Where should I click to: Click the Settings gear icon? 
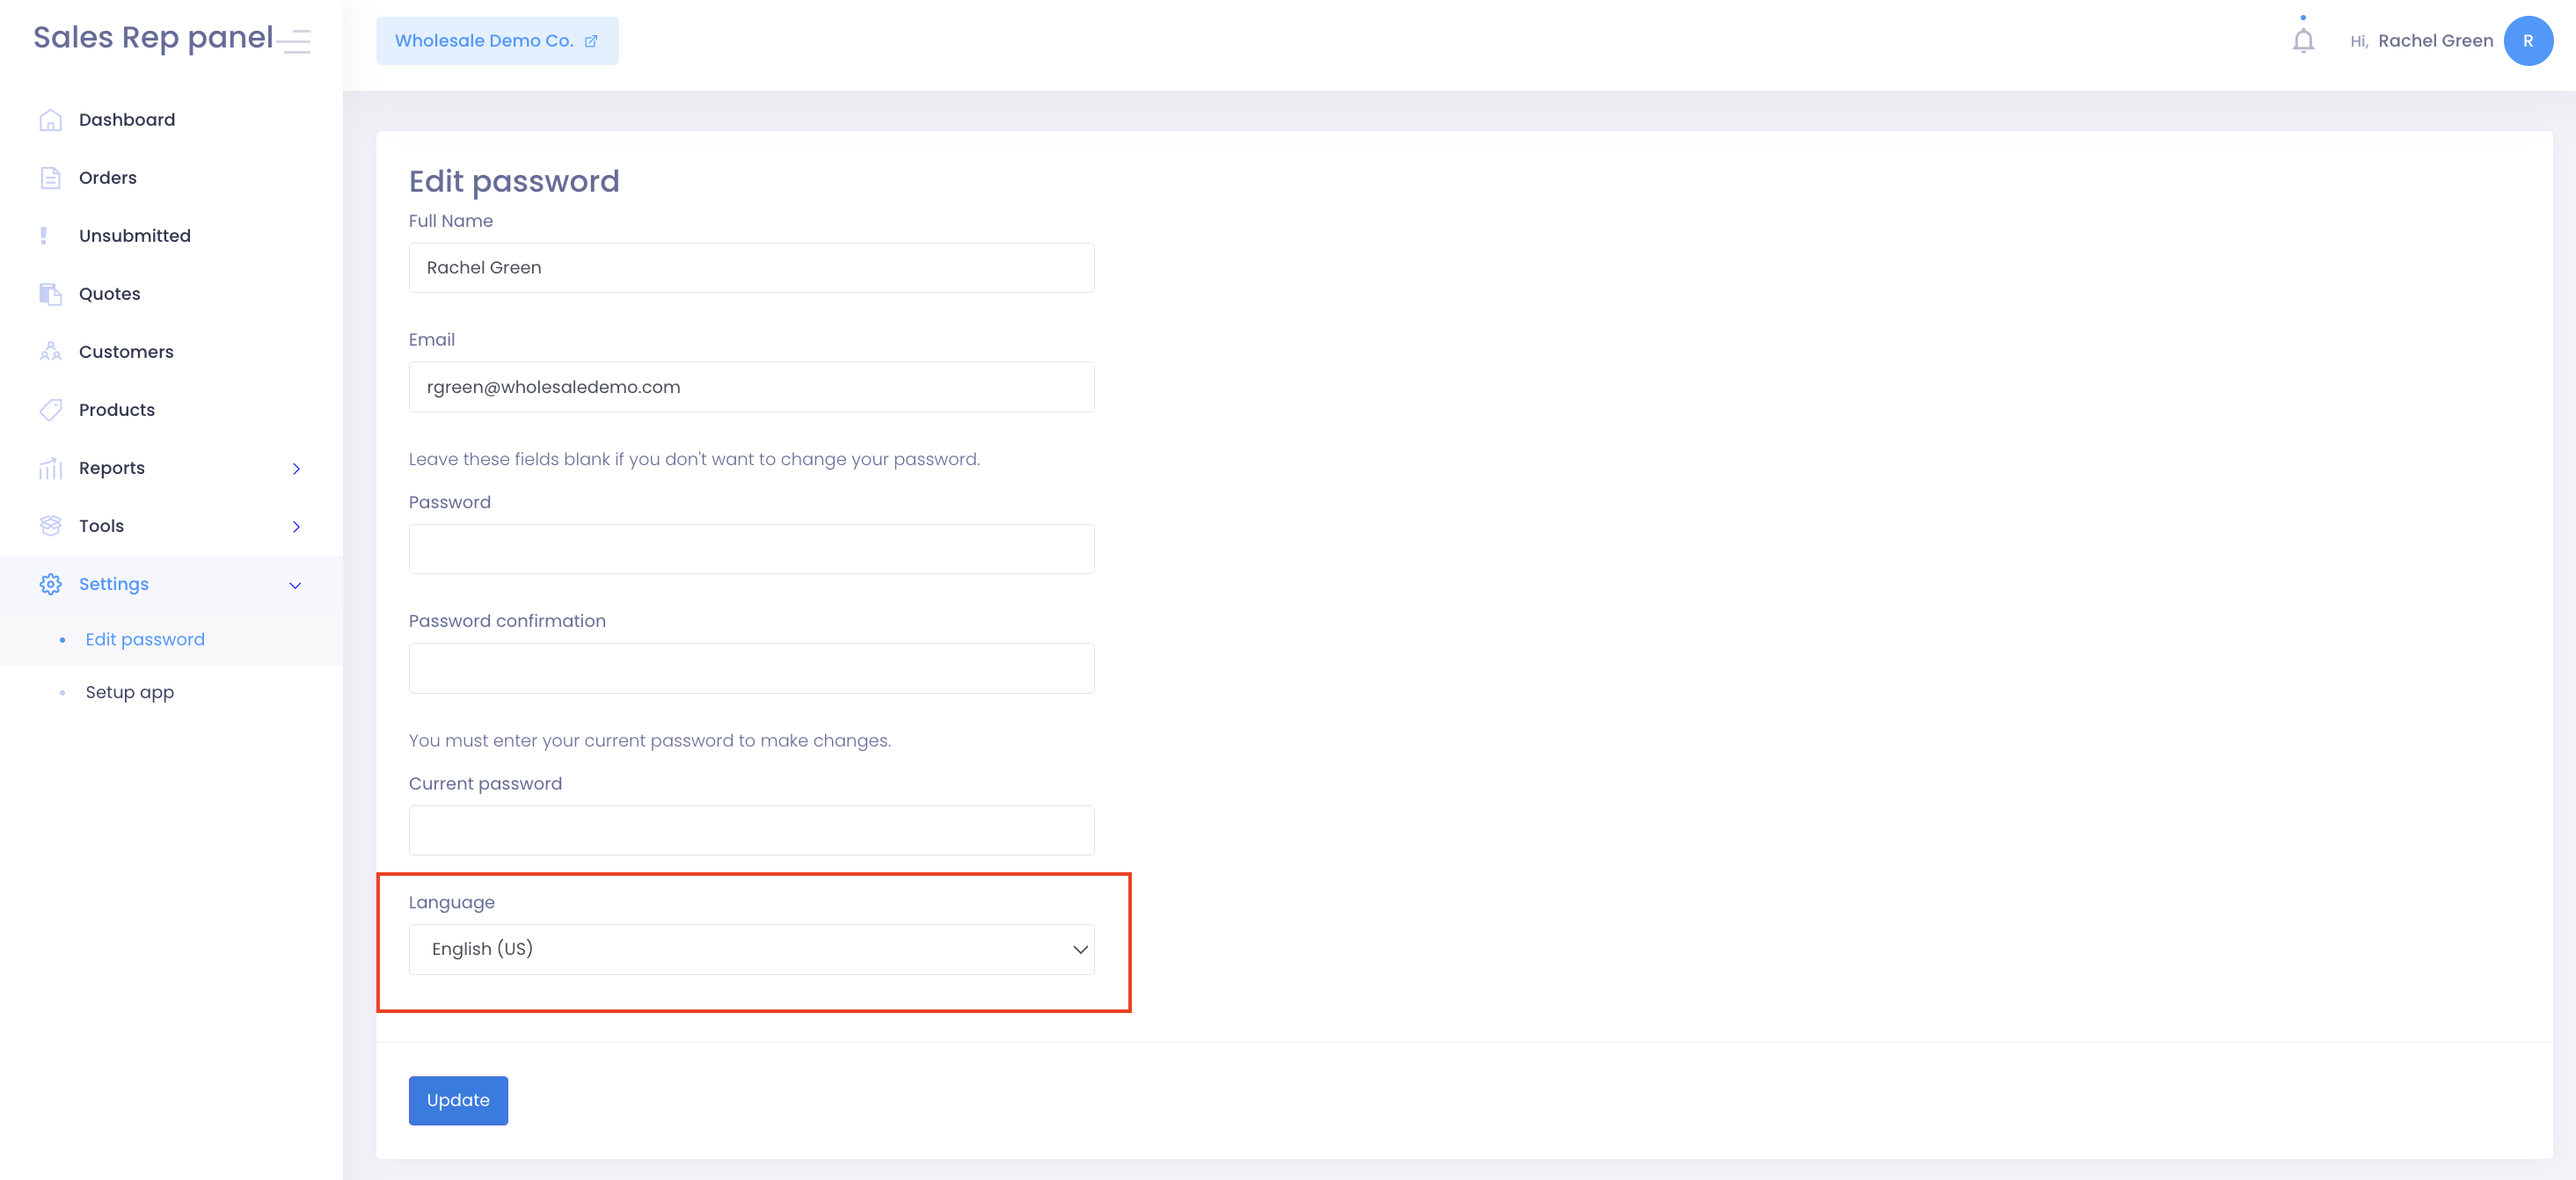[50, 584]
